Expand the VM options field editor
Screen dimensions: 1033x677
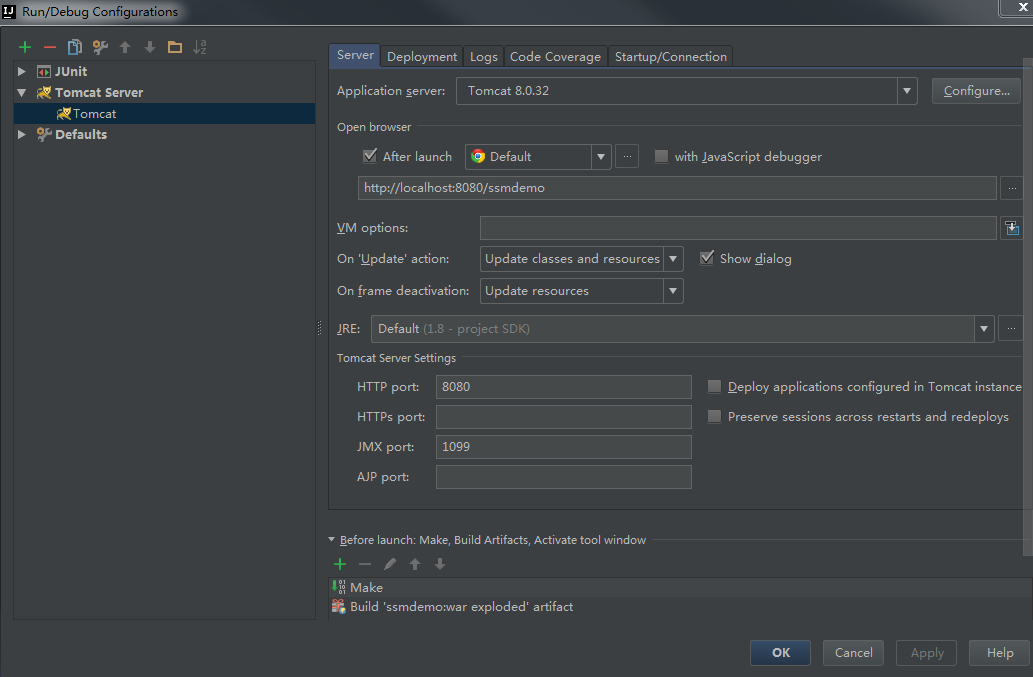[x=1012, y=228]
